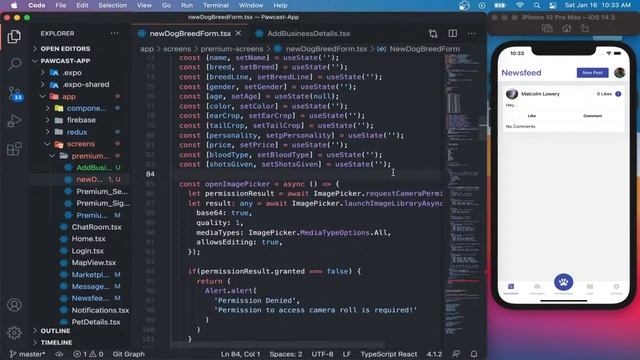Open Explorer more actions ellipsis
This screenshot has width=640, height=360.
click(x=114, y=33)
